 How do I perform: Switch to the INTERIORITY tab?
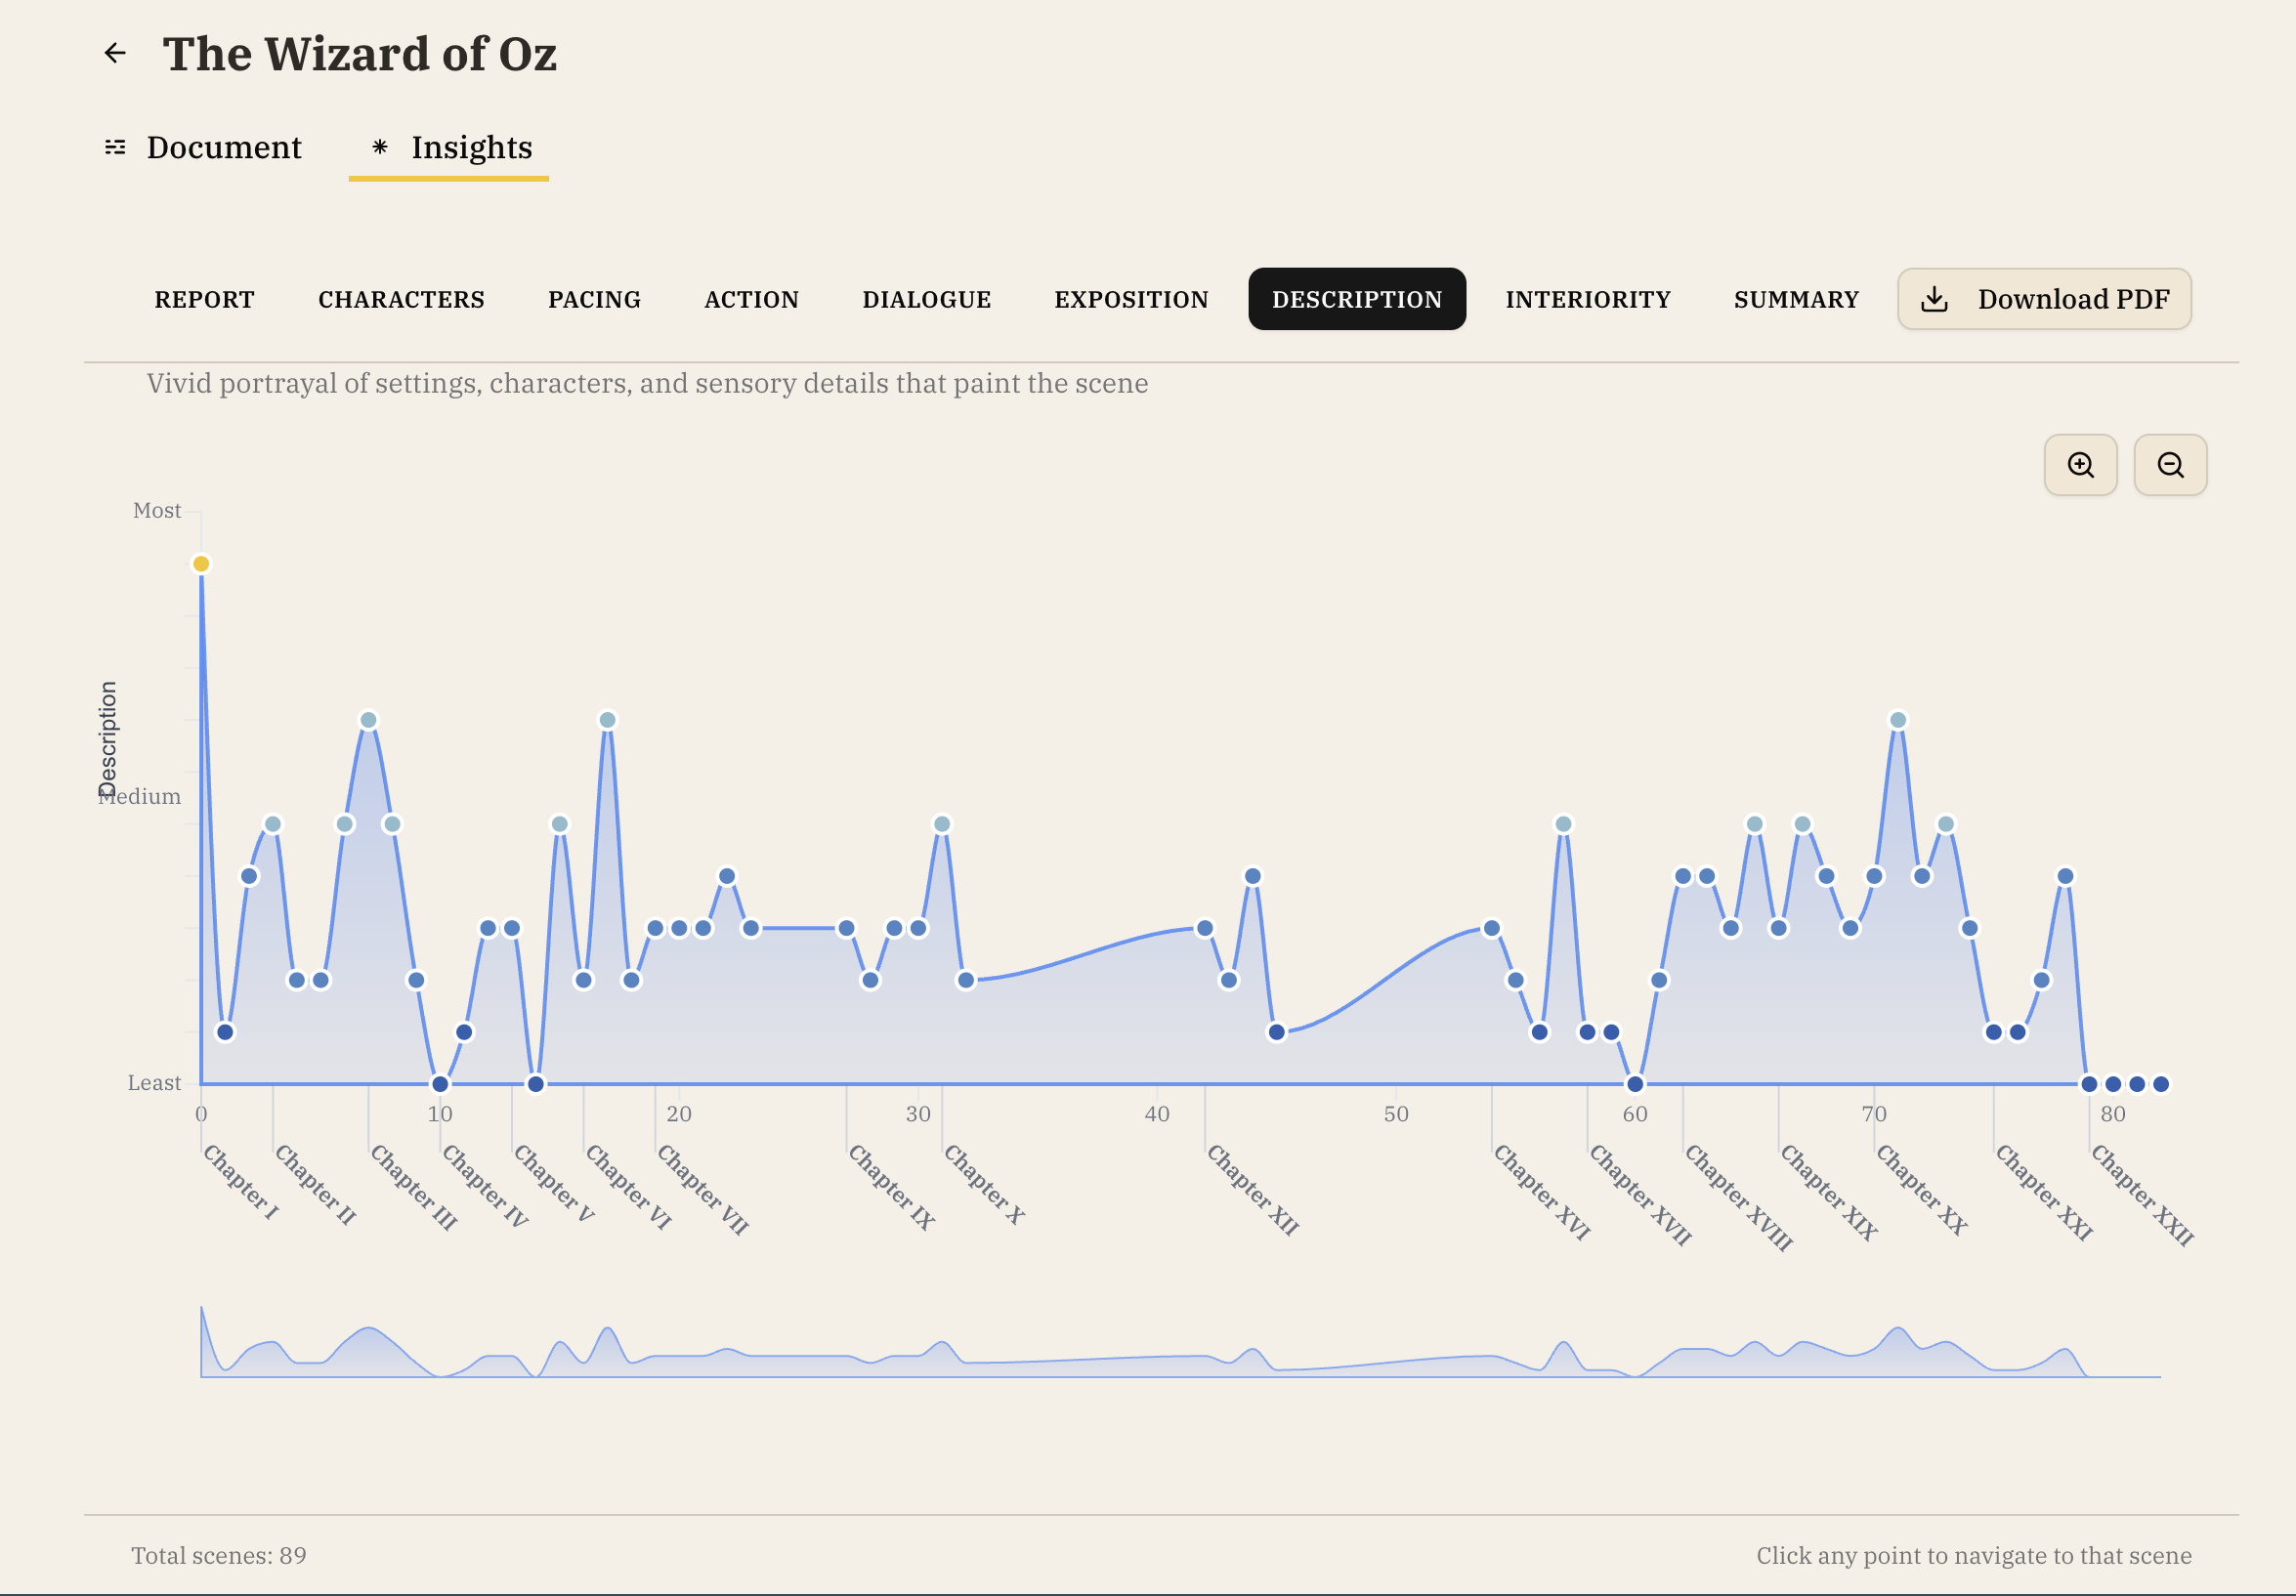(x=1587, y=299)
